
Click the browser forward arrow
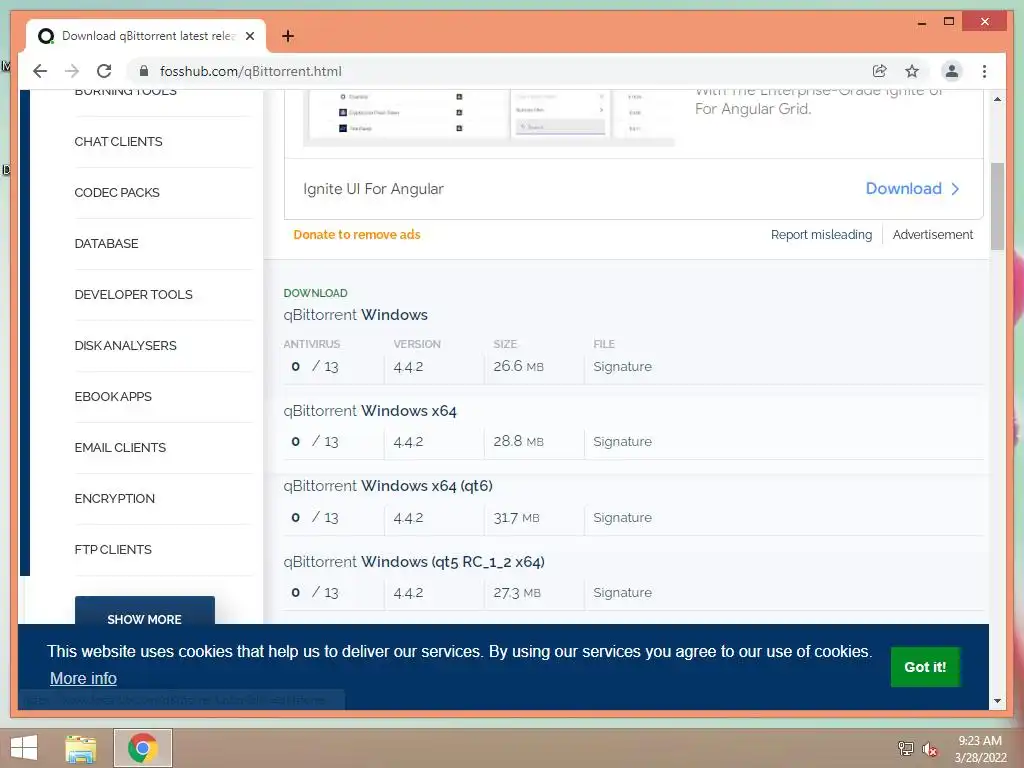[72, 71]
